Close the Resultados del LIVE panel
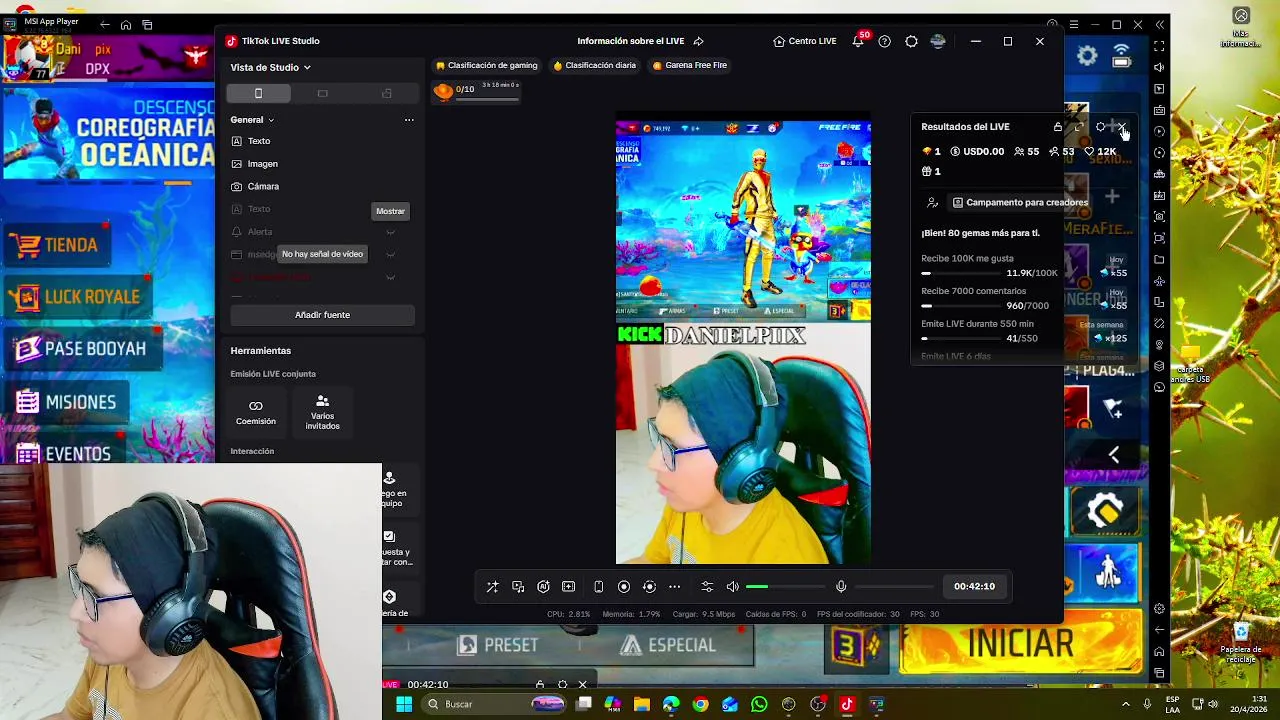The width and height of the screenshot is (1280, 720). coord(1122,127)
